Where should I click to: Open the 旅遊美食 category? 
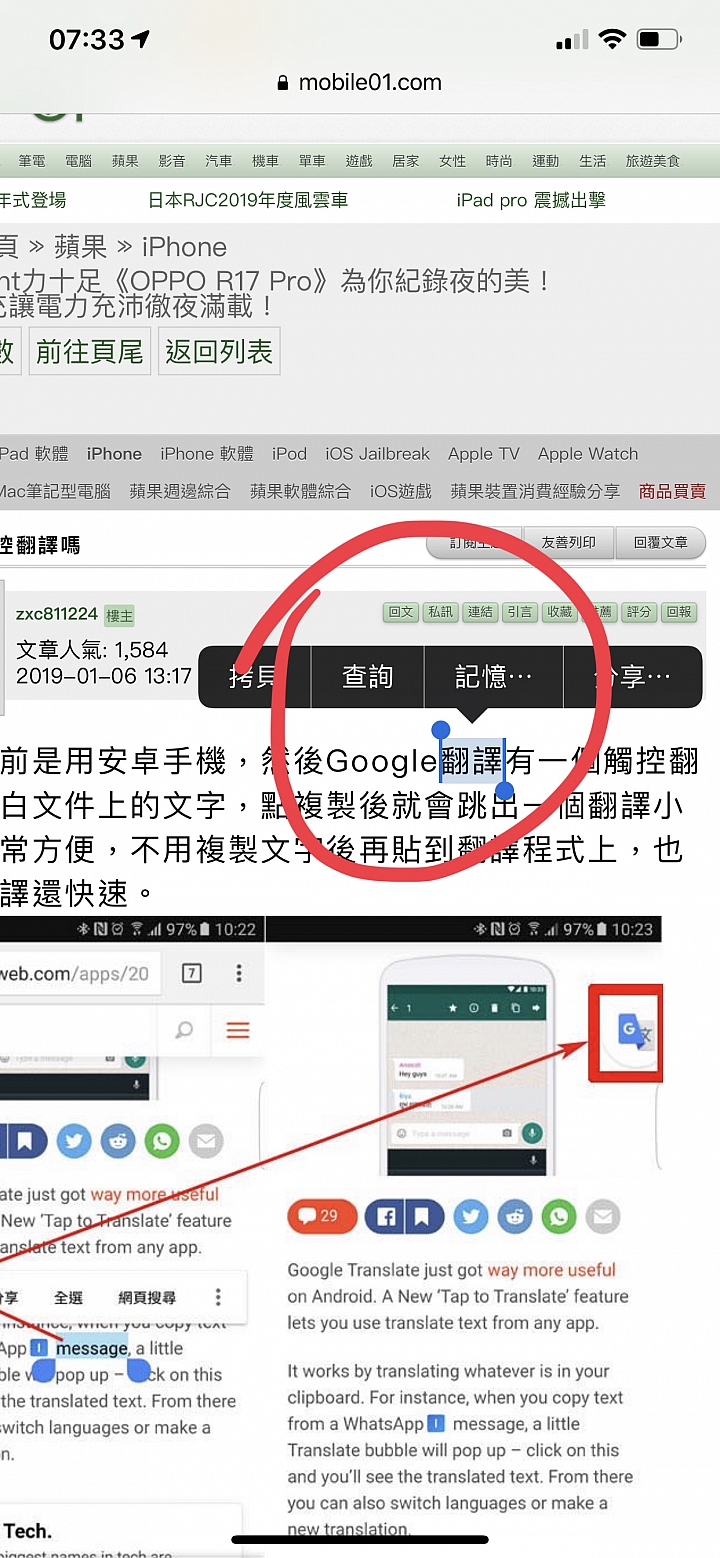point(653,161)
